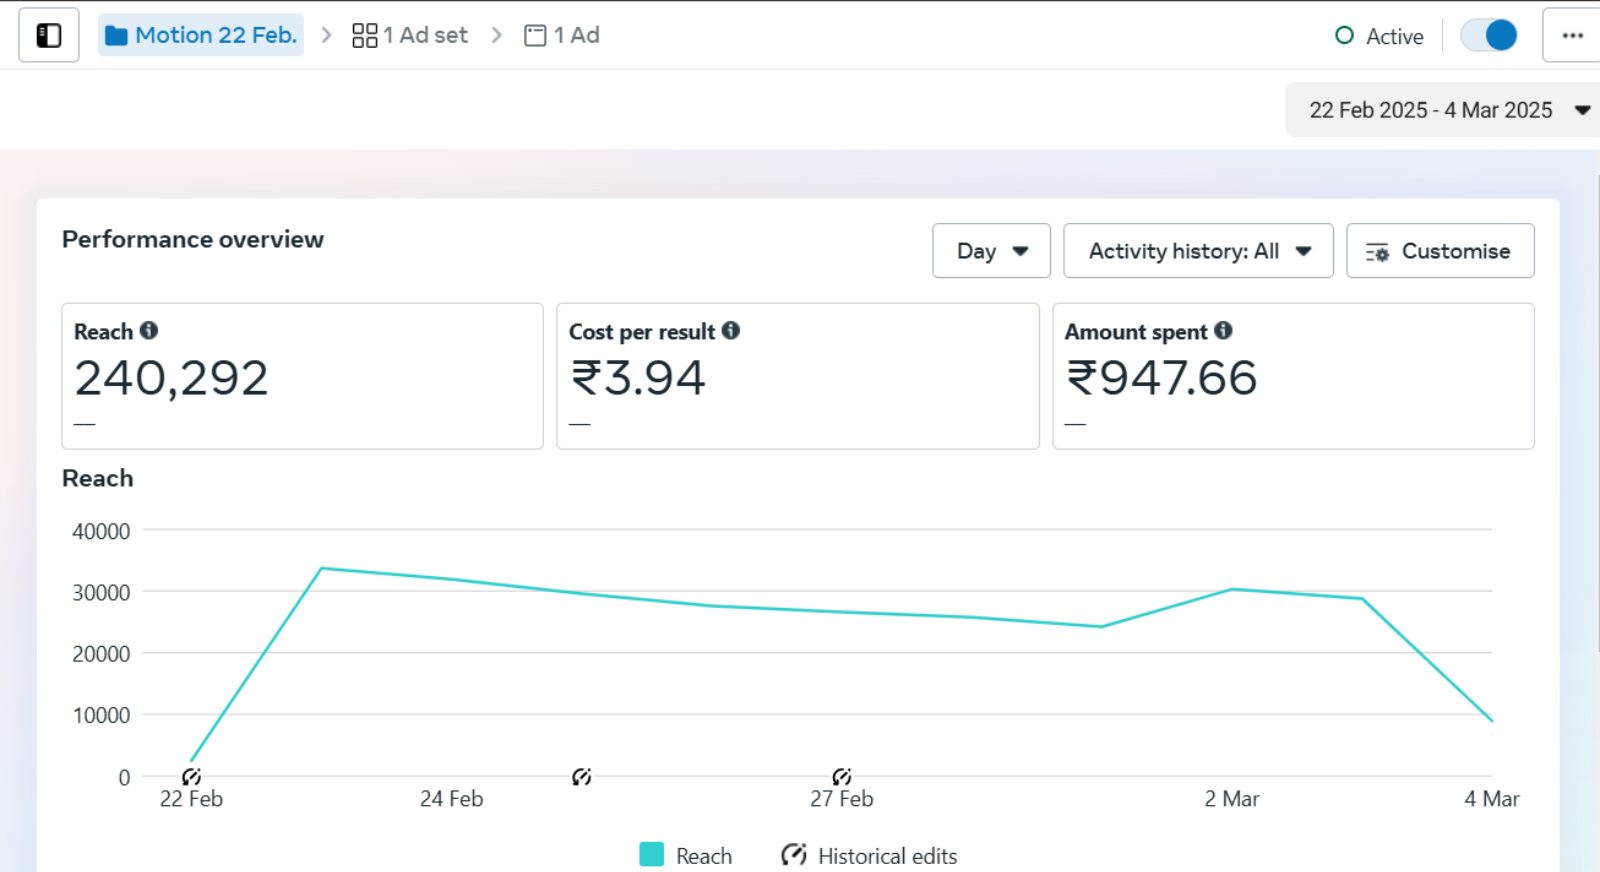Toggle the sidebar panel icon
This screenshot has width=1600, height=872.
point(48,36)
